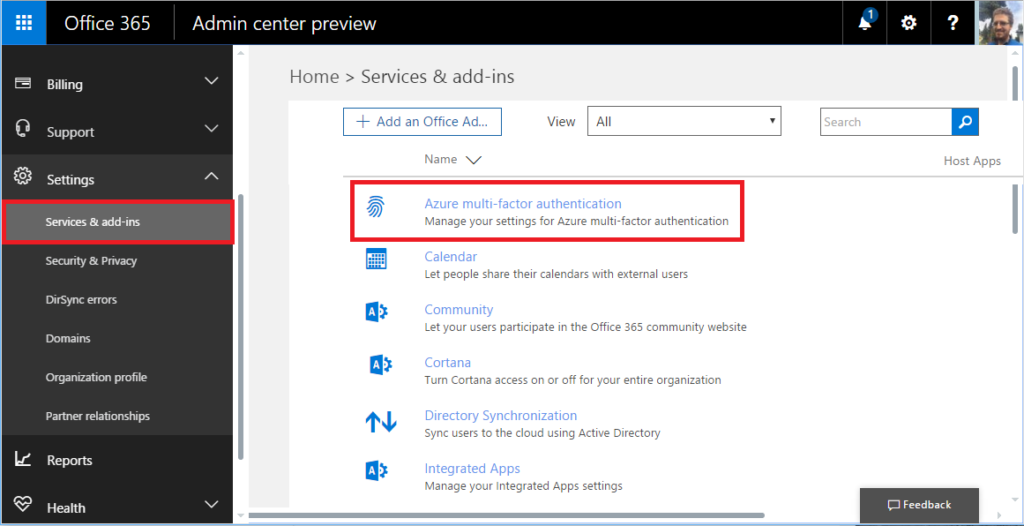Click the fingerprint icon for Azure multi-factor authentication

(376, 207)
